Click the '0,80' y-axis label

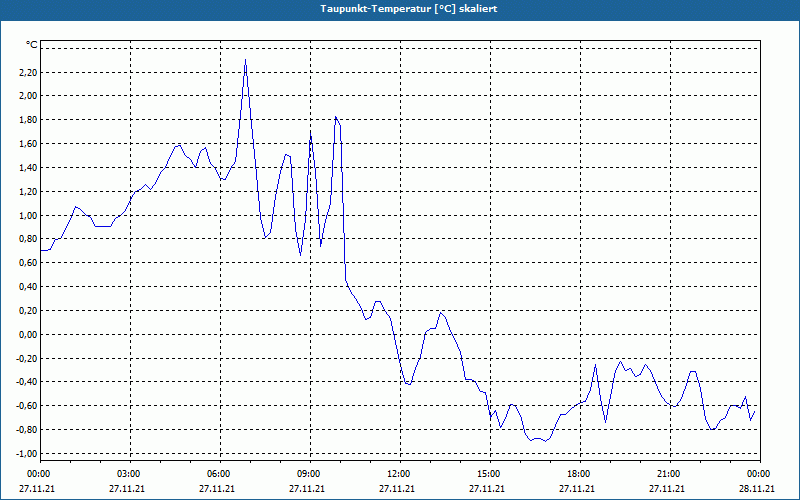pos(27,239)
